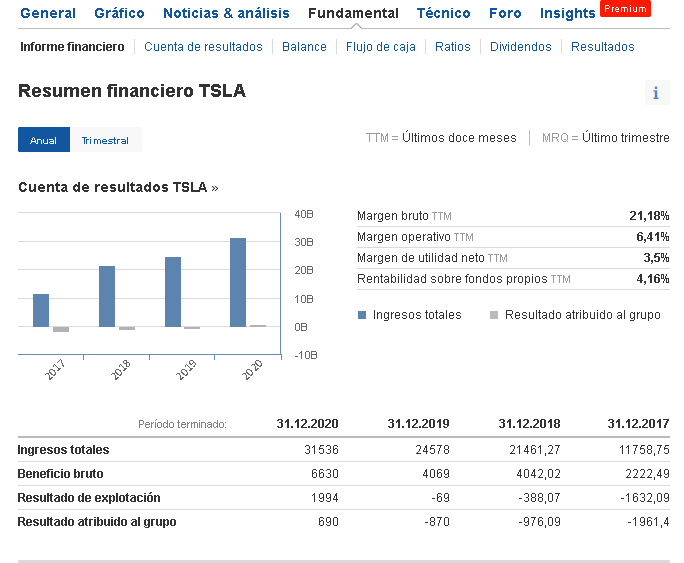Click the 24578 revenue cell
Screen dimensions: 684x563
click(432, 450)
